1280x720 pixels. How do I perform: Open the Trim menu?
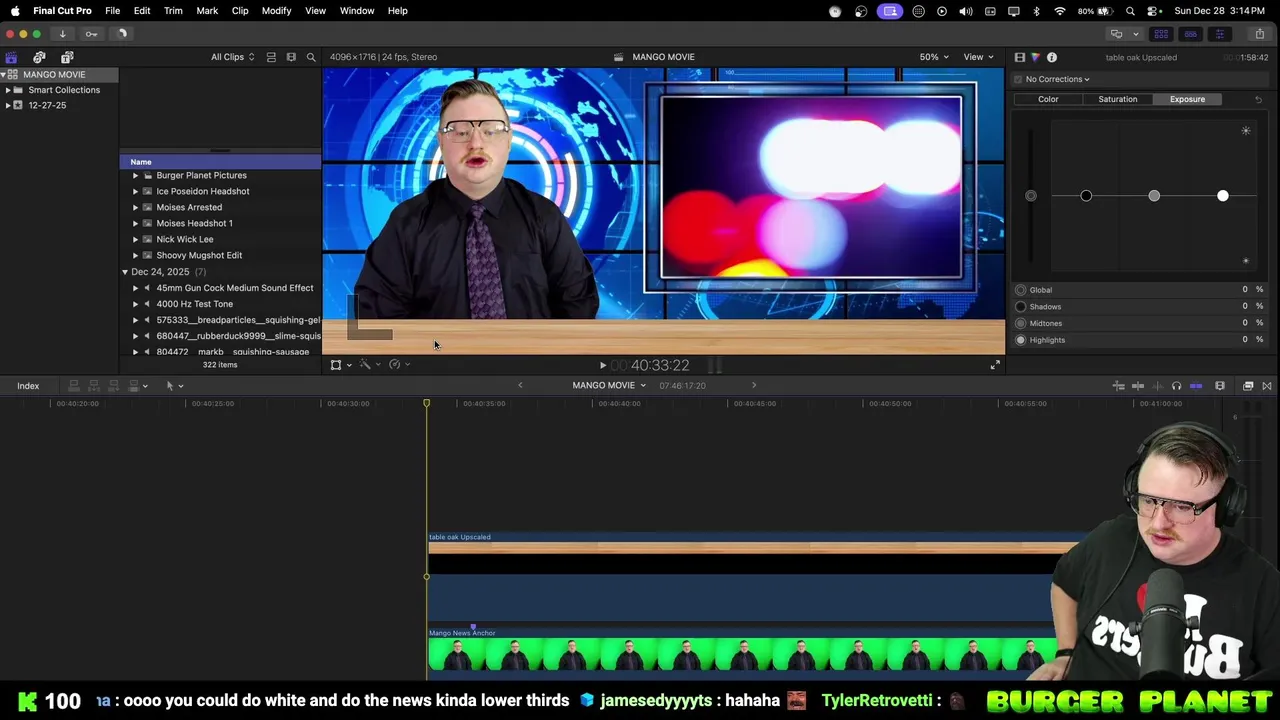click(x=173, y=11)
